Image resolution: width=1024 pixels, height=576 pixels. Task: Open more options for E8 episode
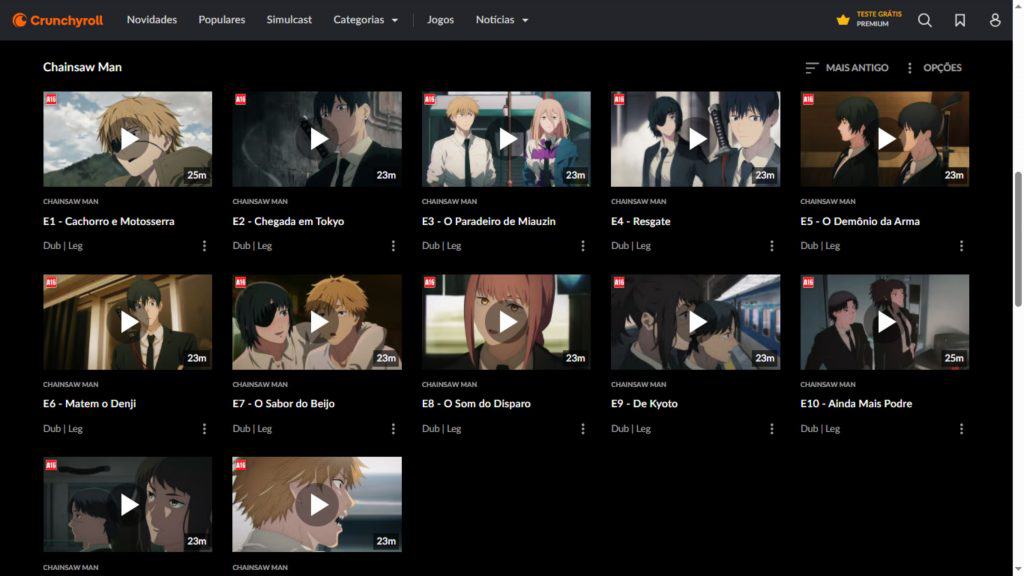583,428
